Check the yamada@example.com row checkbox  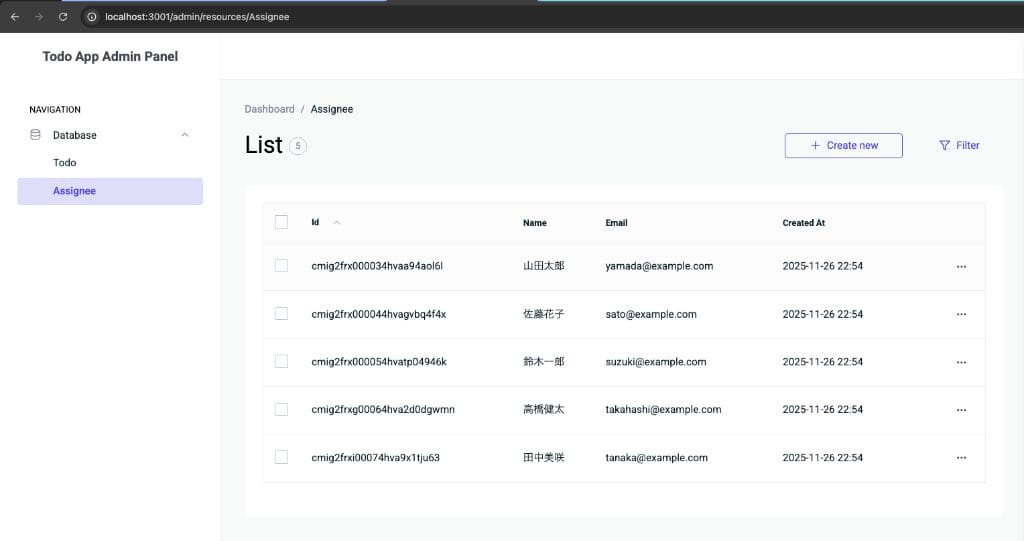(x=281, y=265)
